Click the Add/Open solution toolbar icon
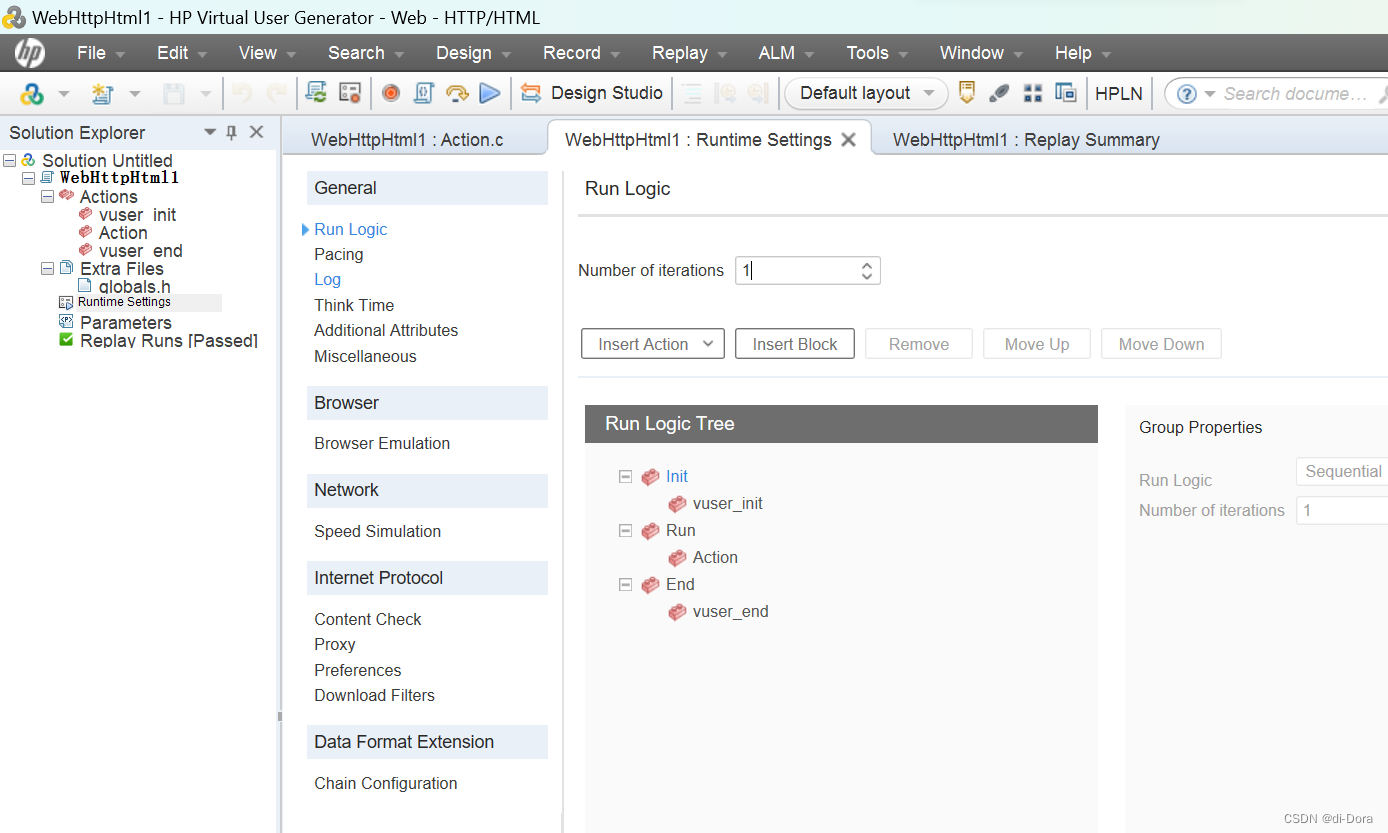1388x833 pixels. [x=32, y=93]
